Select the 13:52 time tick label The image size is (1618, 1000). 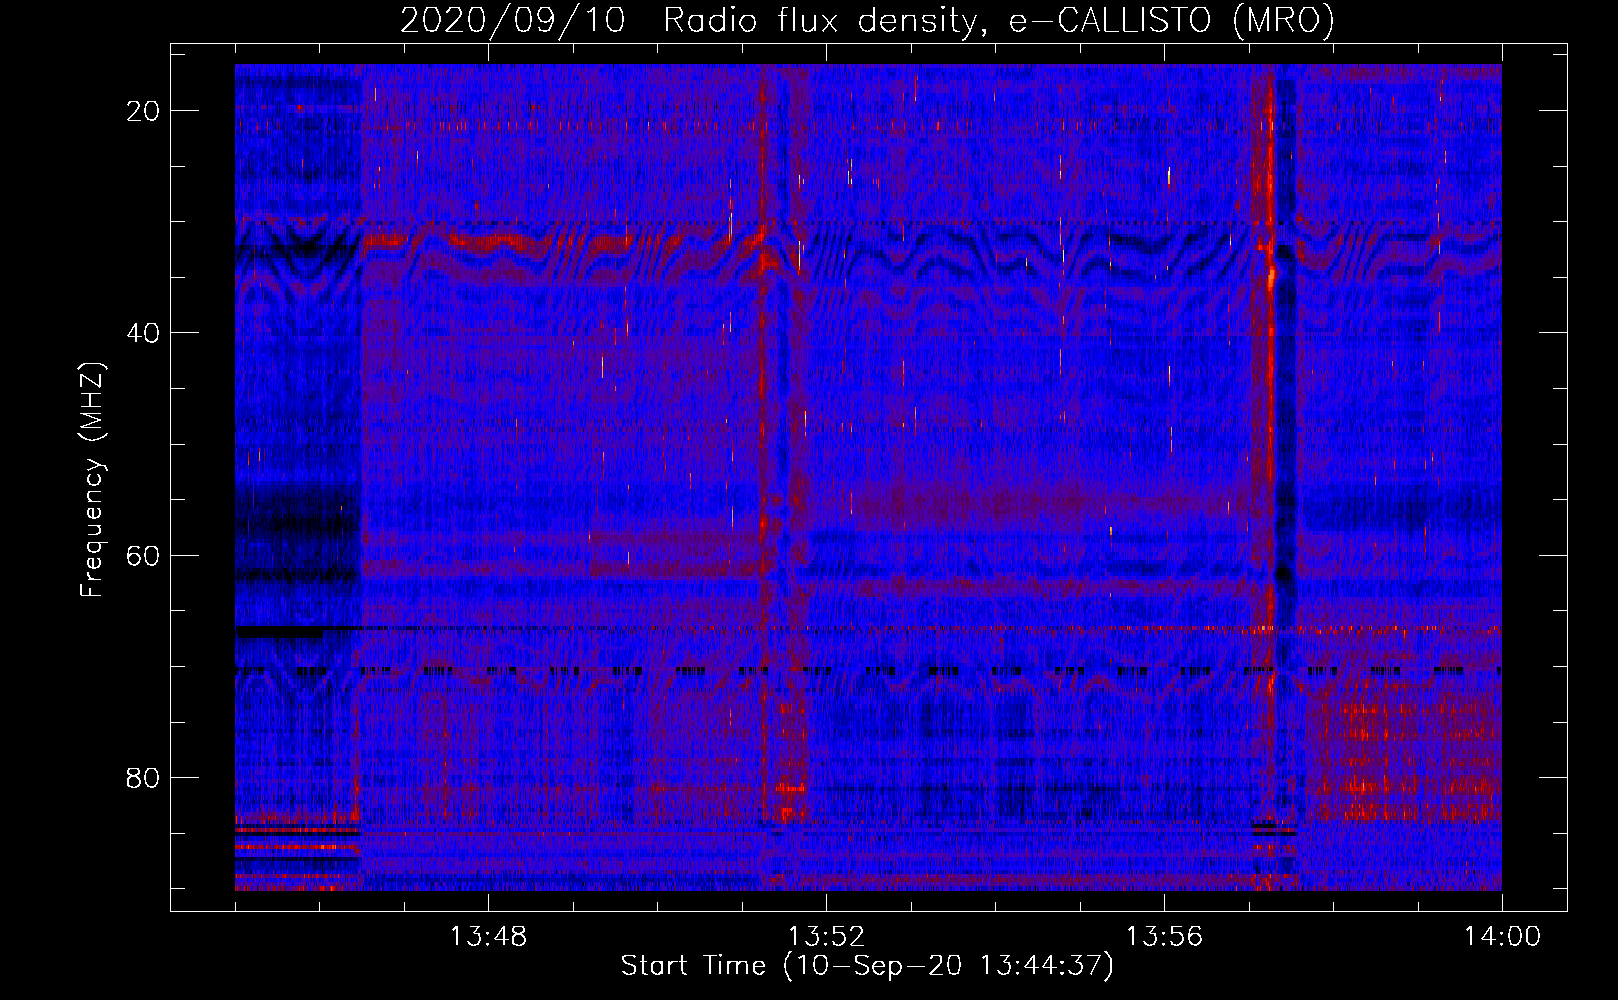tap(827, 937)
